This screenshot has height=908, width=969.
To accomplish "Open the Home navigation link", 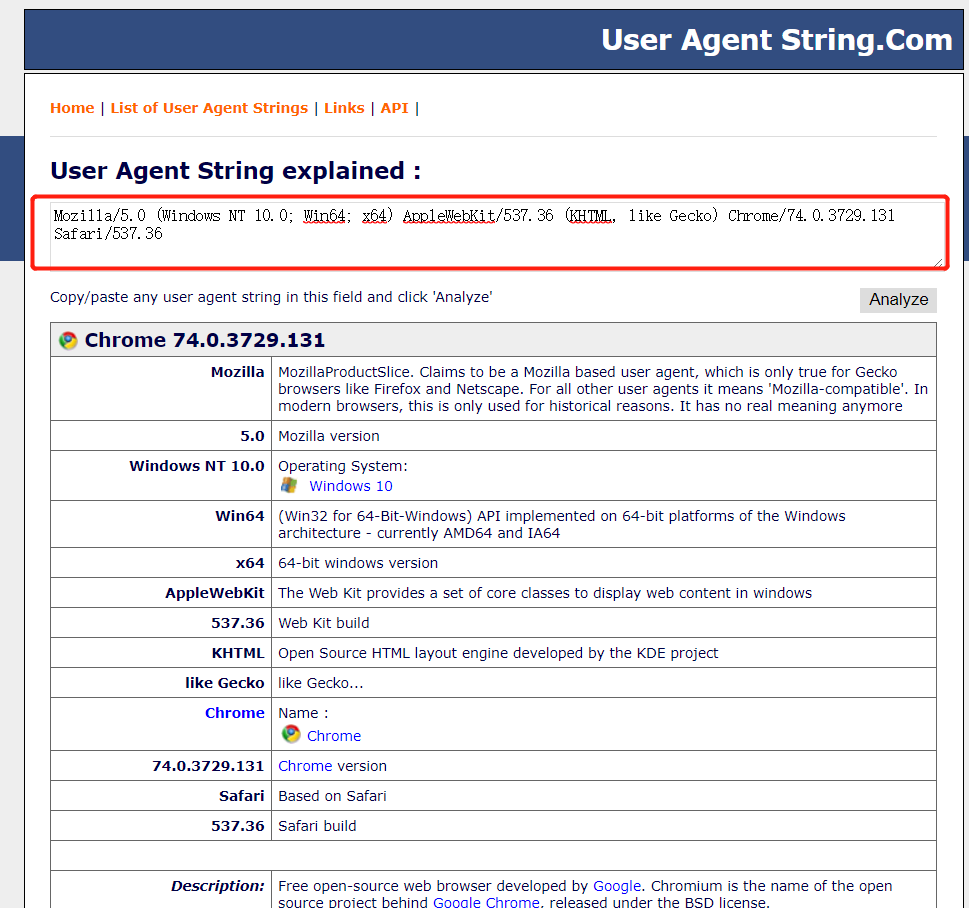I will (71, 107).
